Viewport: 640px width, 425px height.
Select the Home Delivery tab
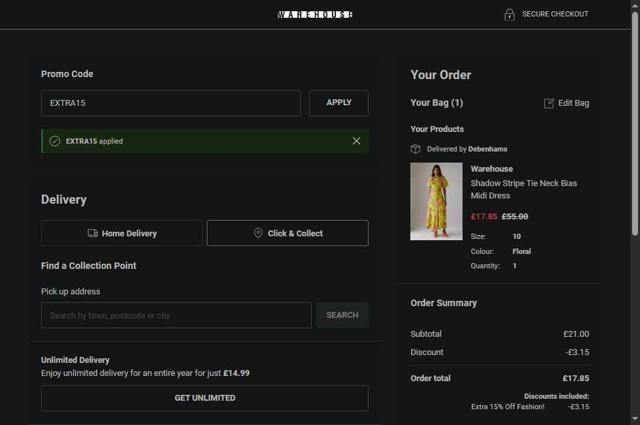pos(122,233)
